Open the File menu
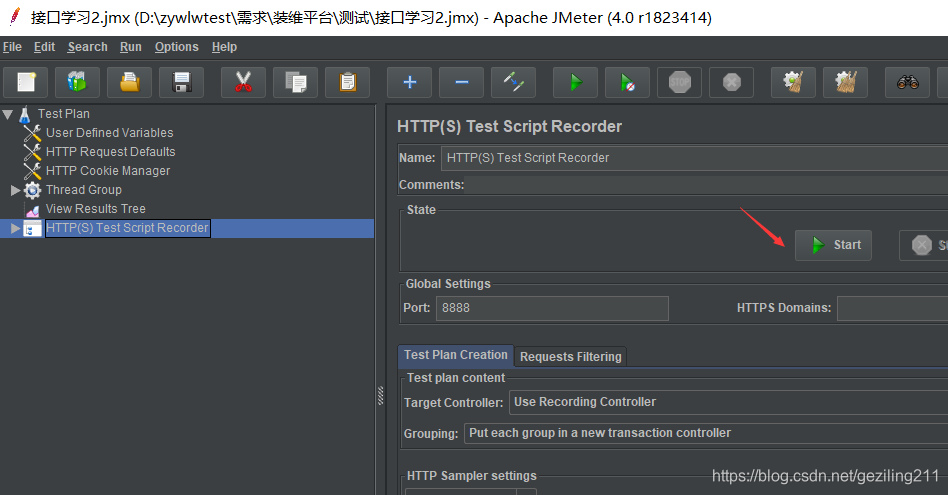 click(x=12, y=47)
